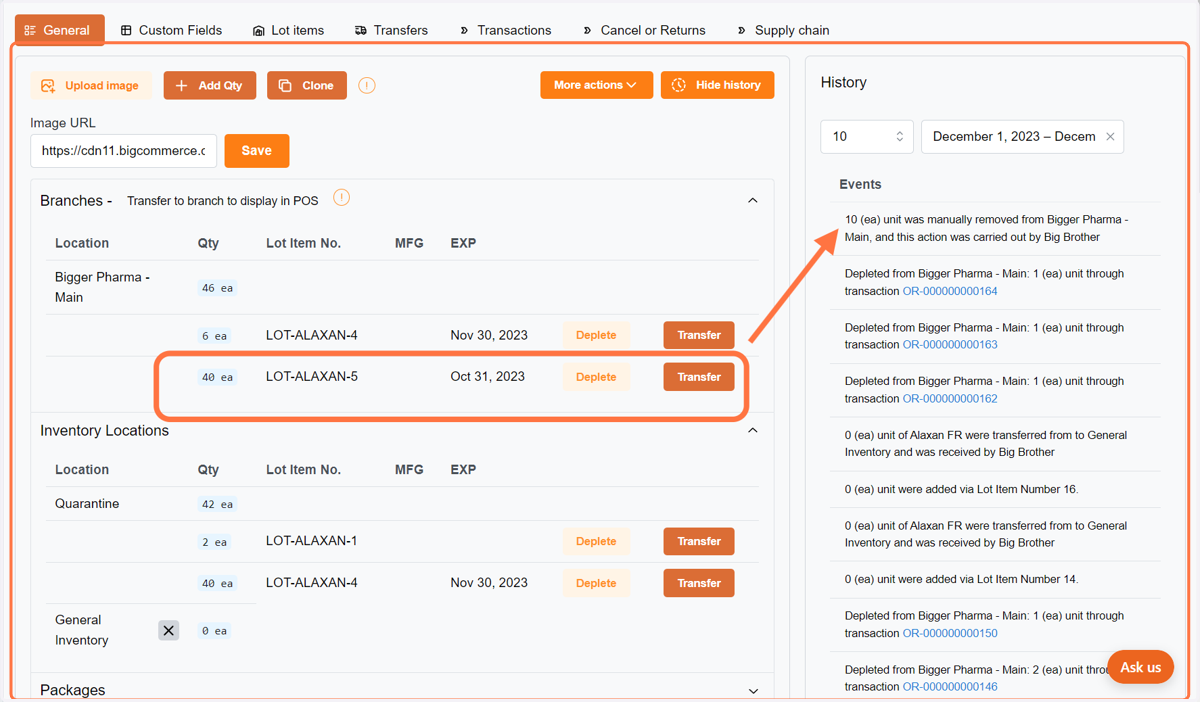The width and height of the screenshot is (1200, 702).
Task: Deplete the 40 ea Quarantine LOT-ALAXAN-4
Action: tap(596, 583)
